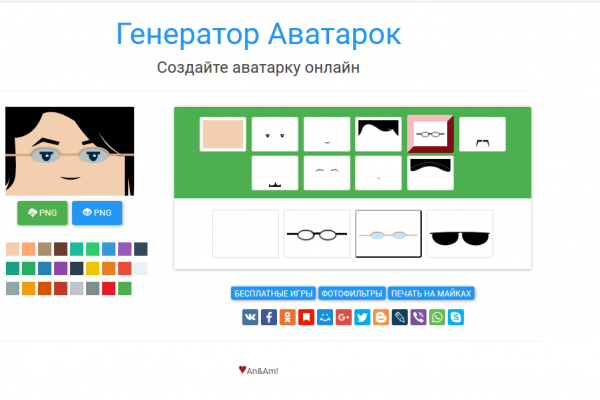
Task: Open the nose category tile
Action: click(378, 173)
